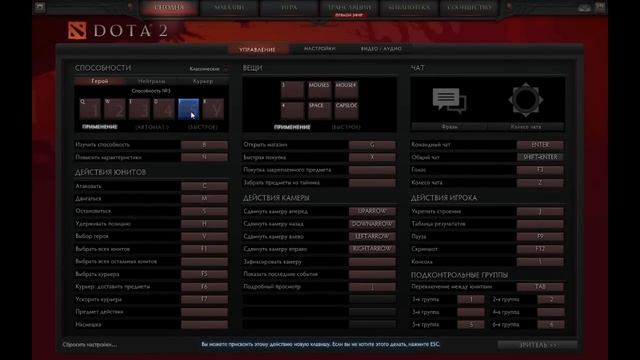640x360 pixels.
Task: Rebind Повысить характеристики key field N
Action: [204, 157]
